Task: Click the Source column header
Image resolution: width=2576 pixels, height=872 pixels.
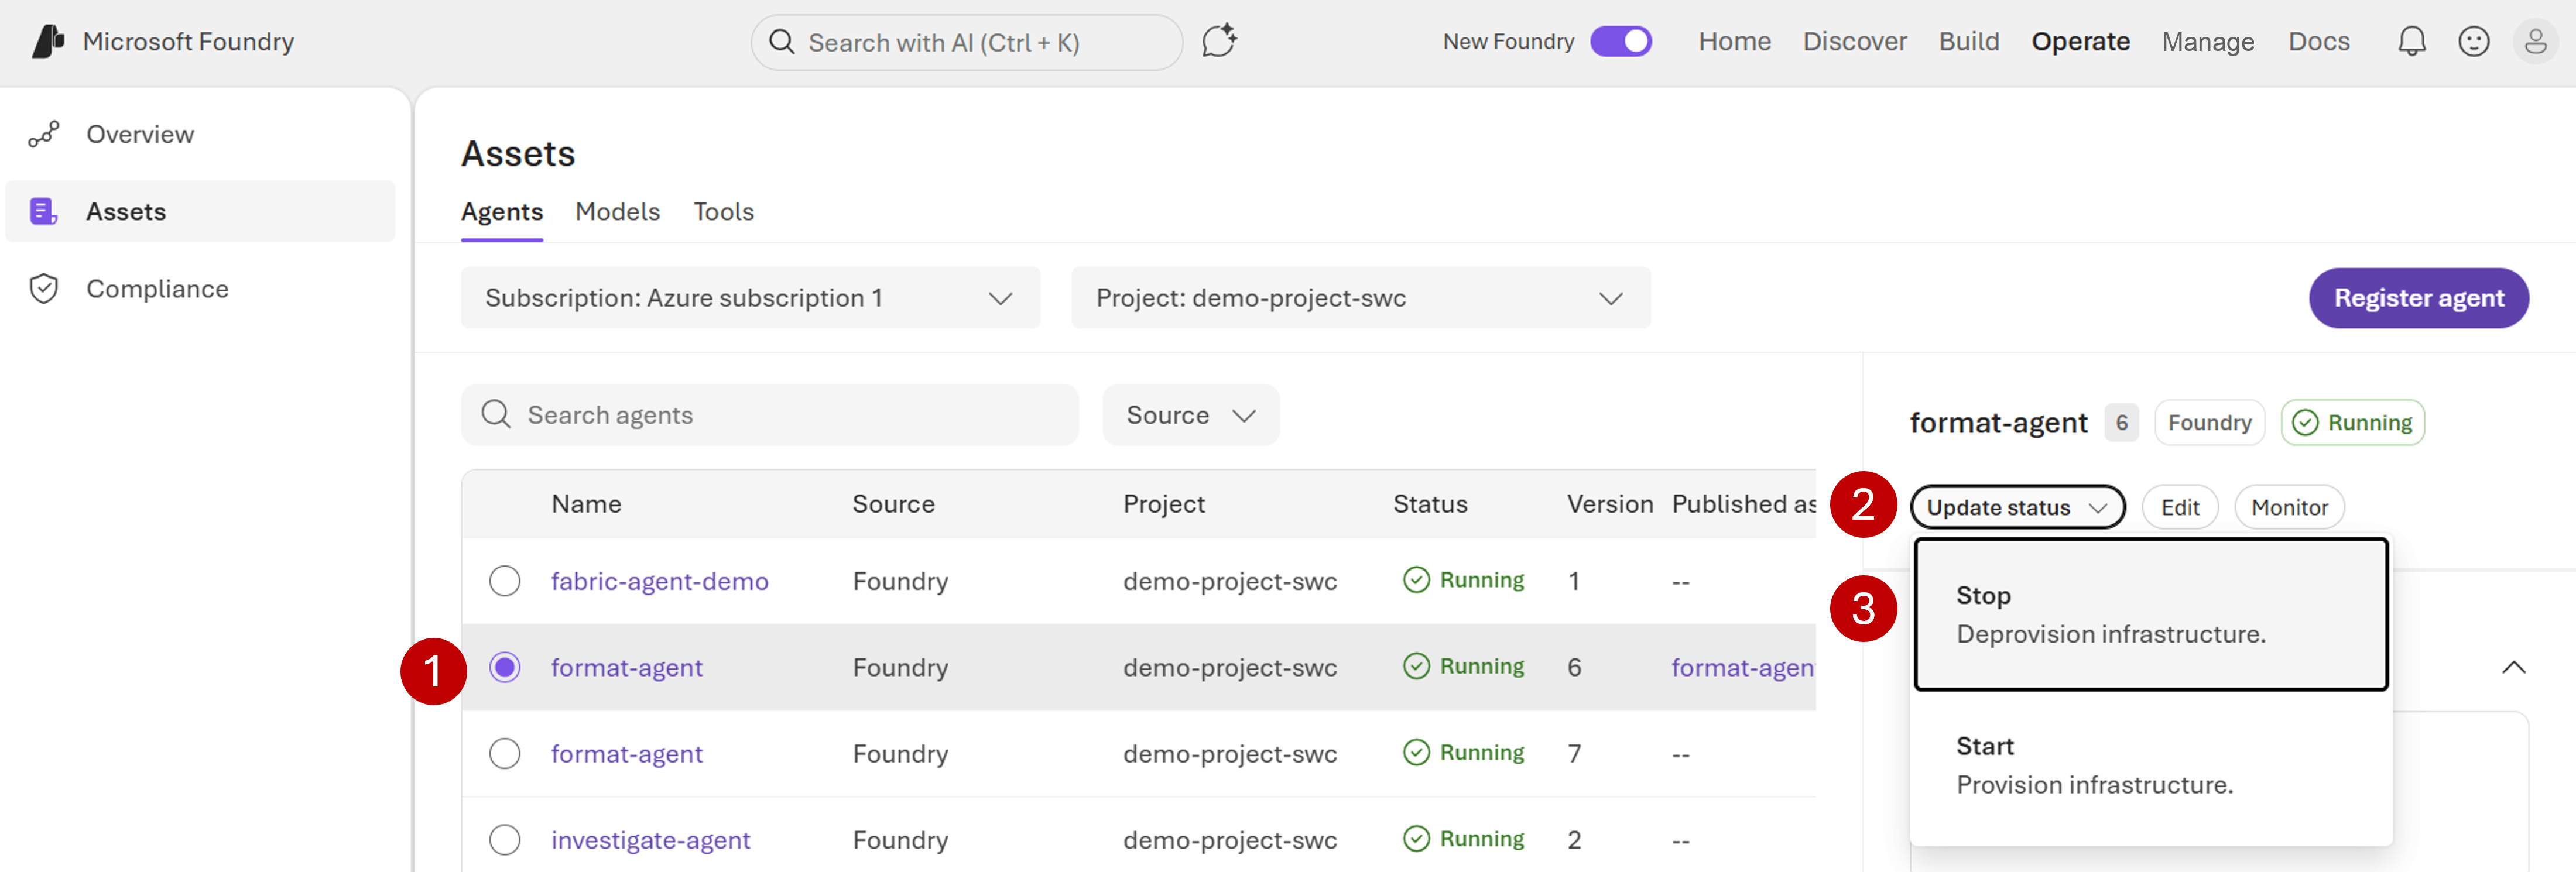Action: pyautogui.click(x=893, y=504)
